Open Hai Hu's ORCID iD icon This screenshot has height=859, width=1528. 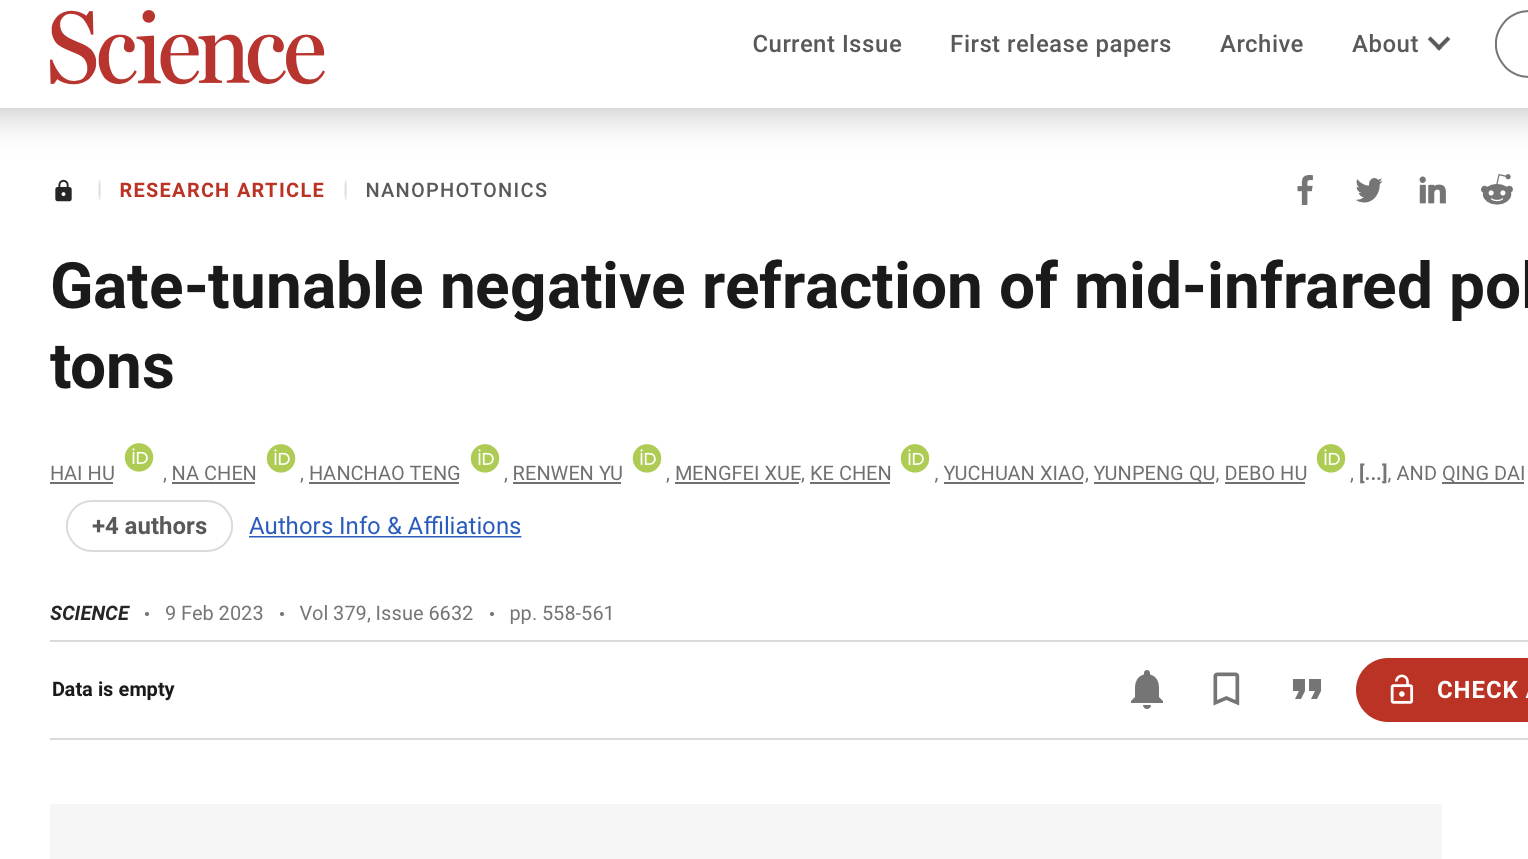click(x=139, y=458)
